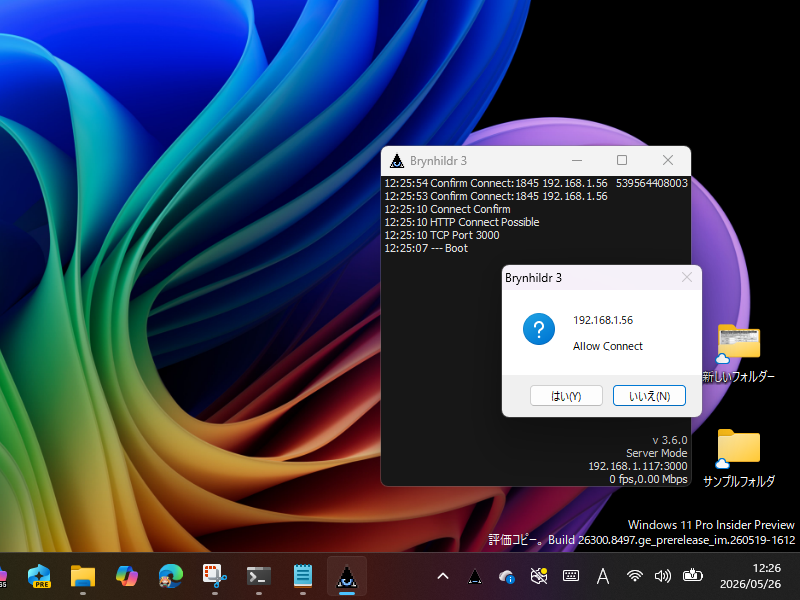Click the 'v 3.6.0' version text
The height and width of the screenshot is (600, 800).
670,440
